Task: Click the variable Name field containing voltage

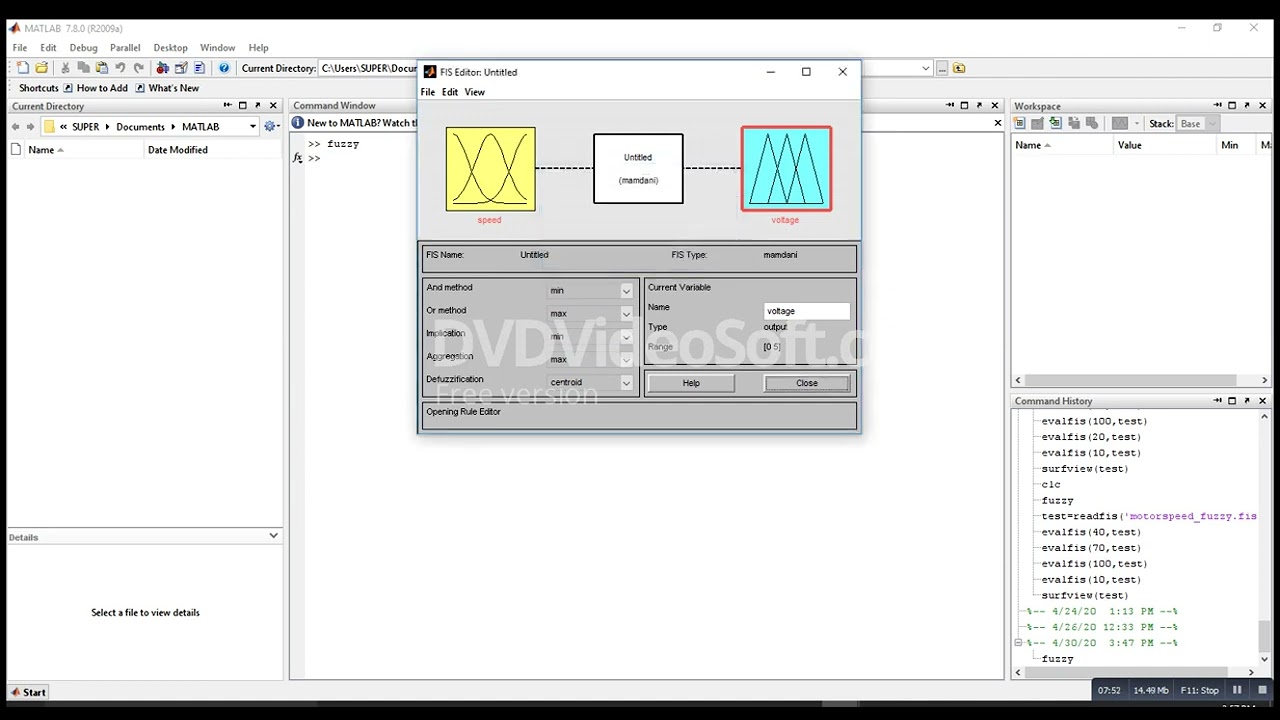Action: [x=807, y=311]
